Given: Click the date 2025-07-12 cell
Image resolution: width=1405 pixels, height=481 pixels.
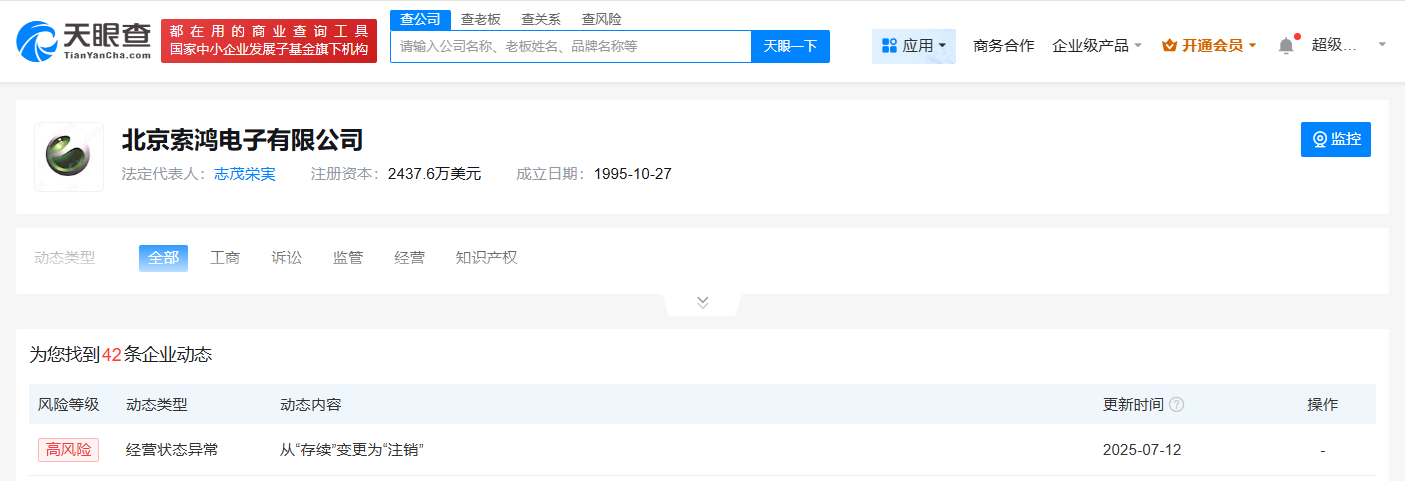Looking at the screenshot, I should pos(1142,450).
